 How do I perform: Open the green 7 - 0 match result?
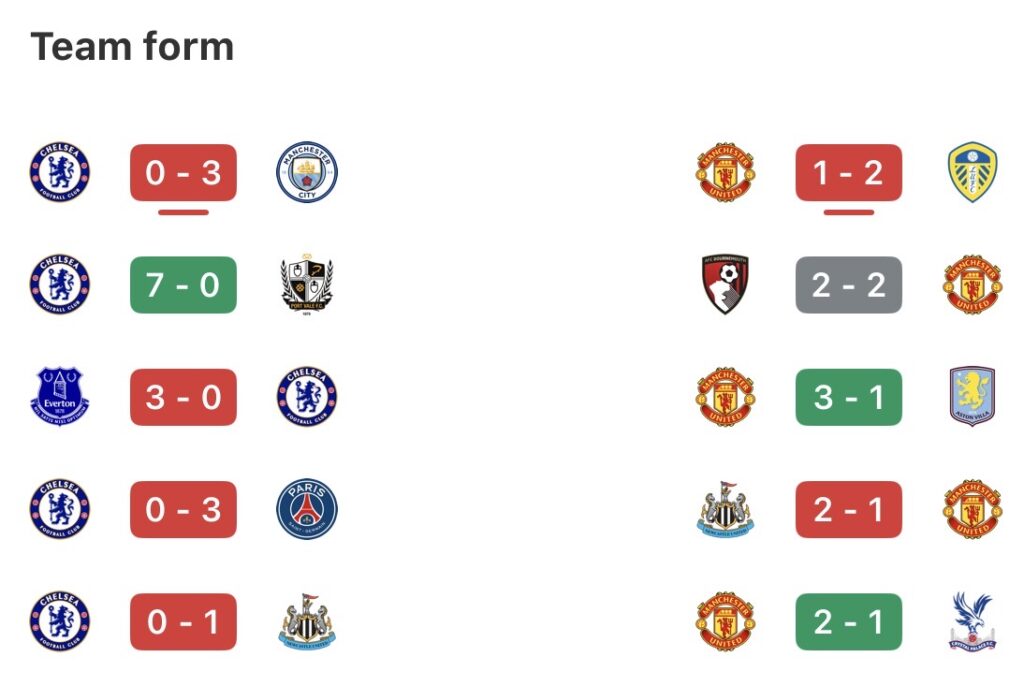pyautogui.click(x=183, y=285)
